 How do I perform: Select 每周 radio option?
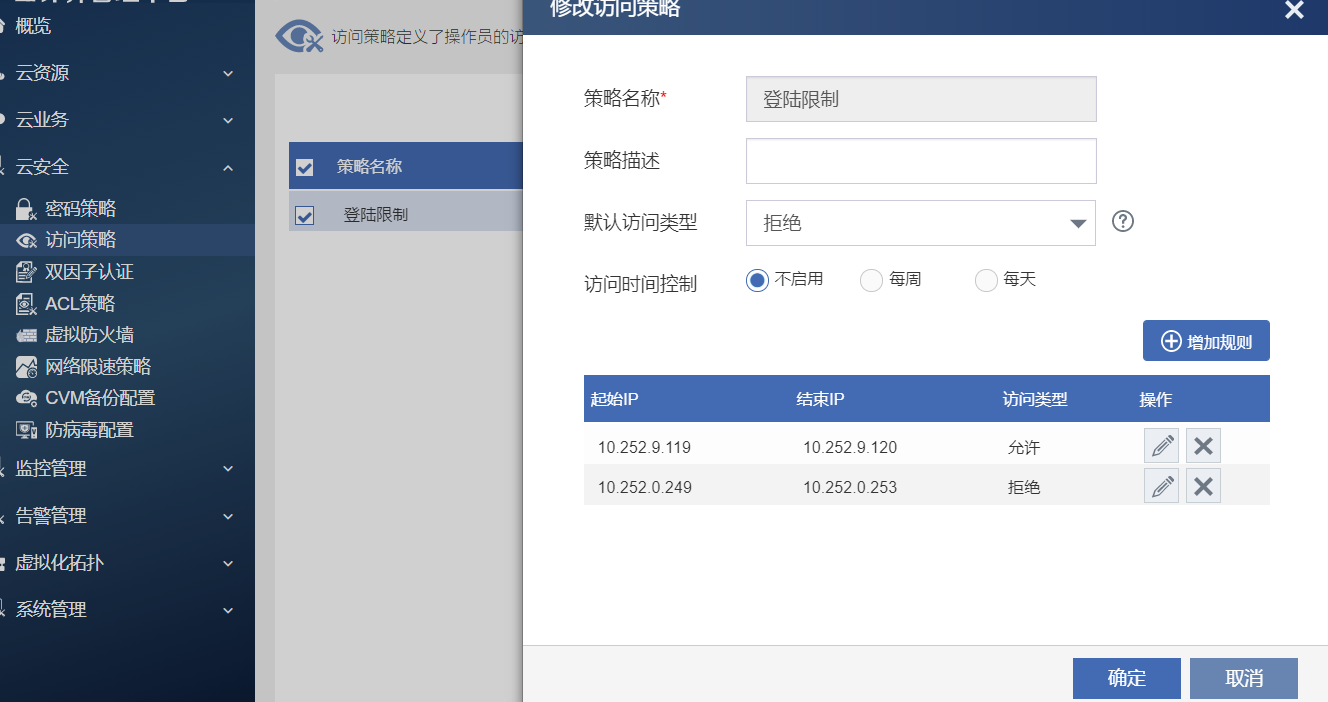tap(871, 280)
